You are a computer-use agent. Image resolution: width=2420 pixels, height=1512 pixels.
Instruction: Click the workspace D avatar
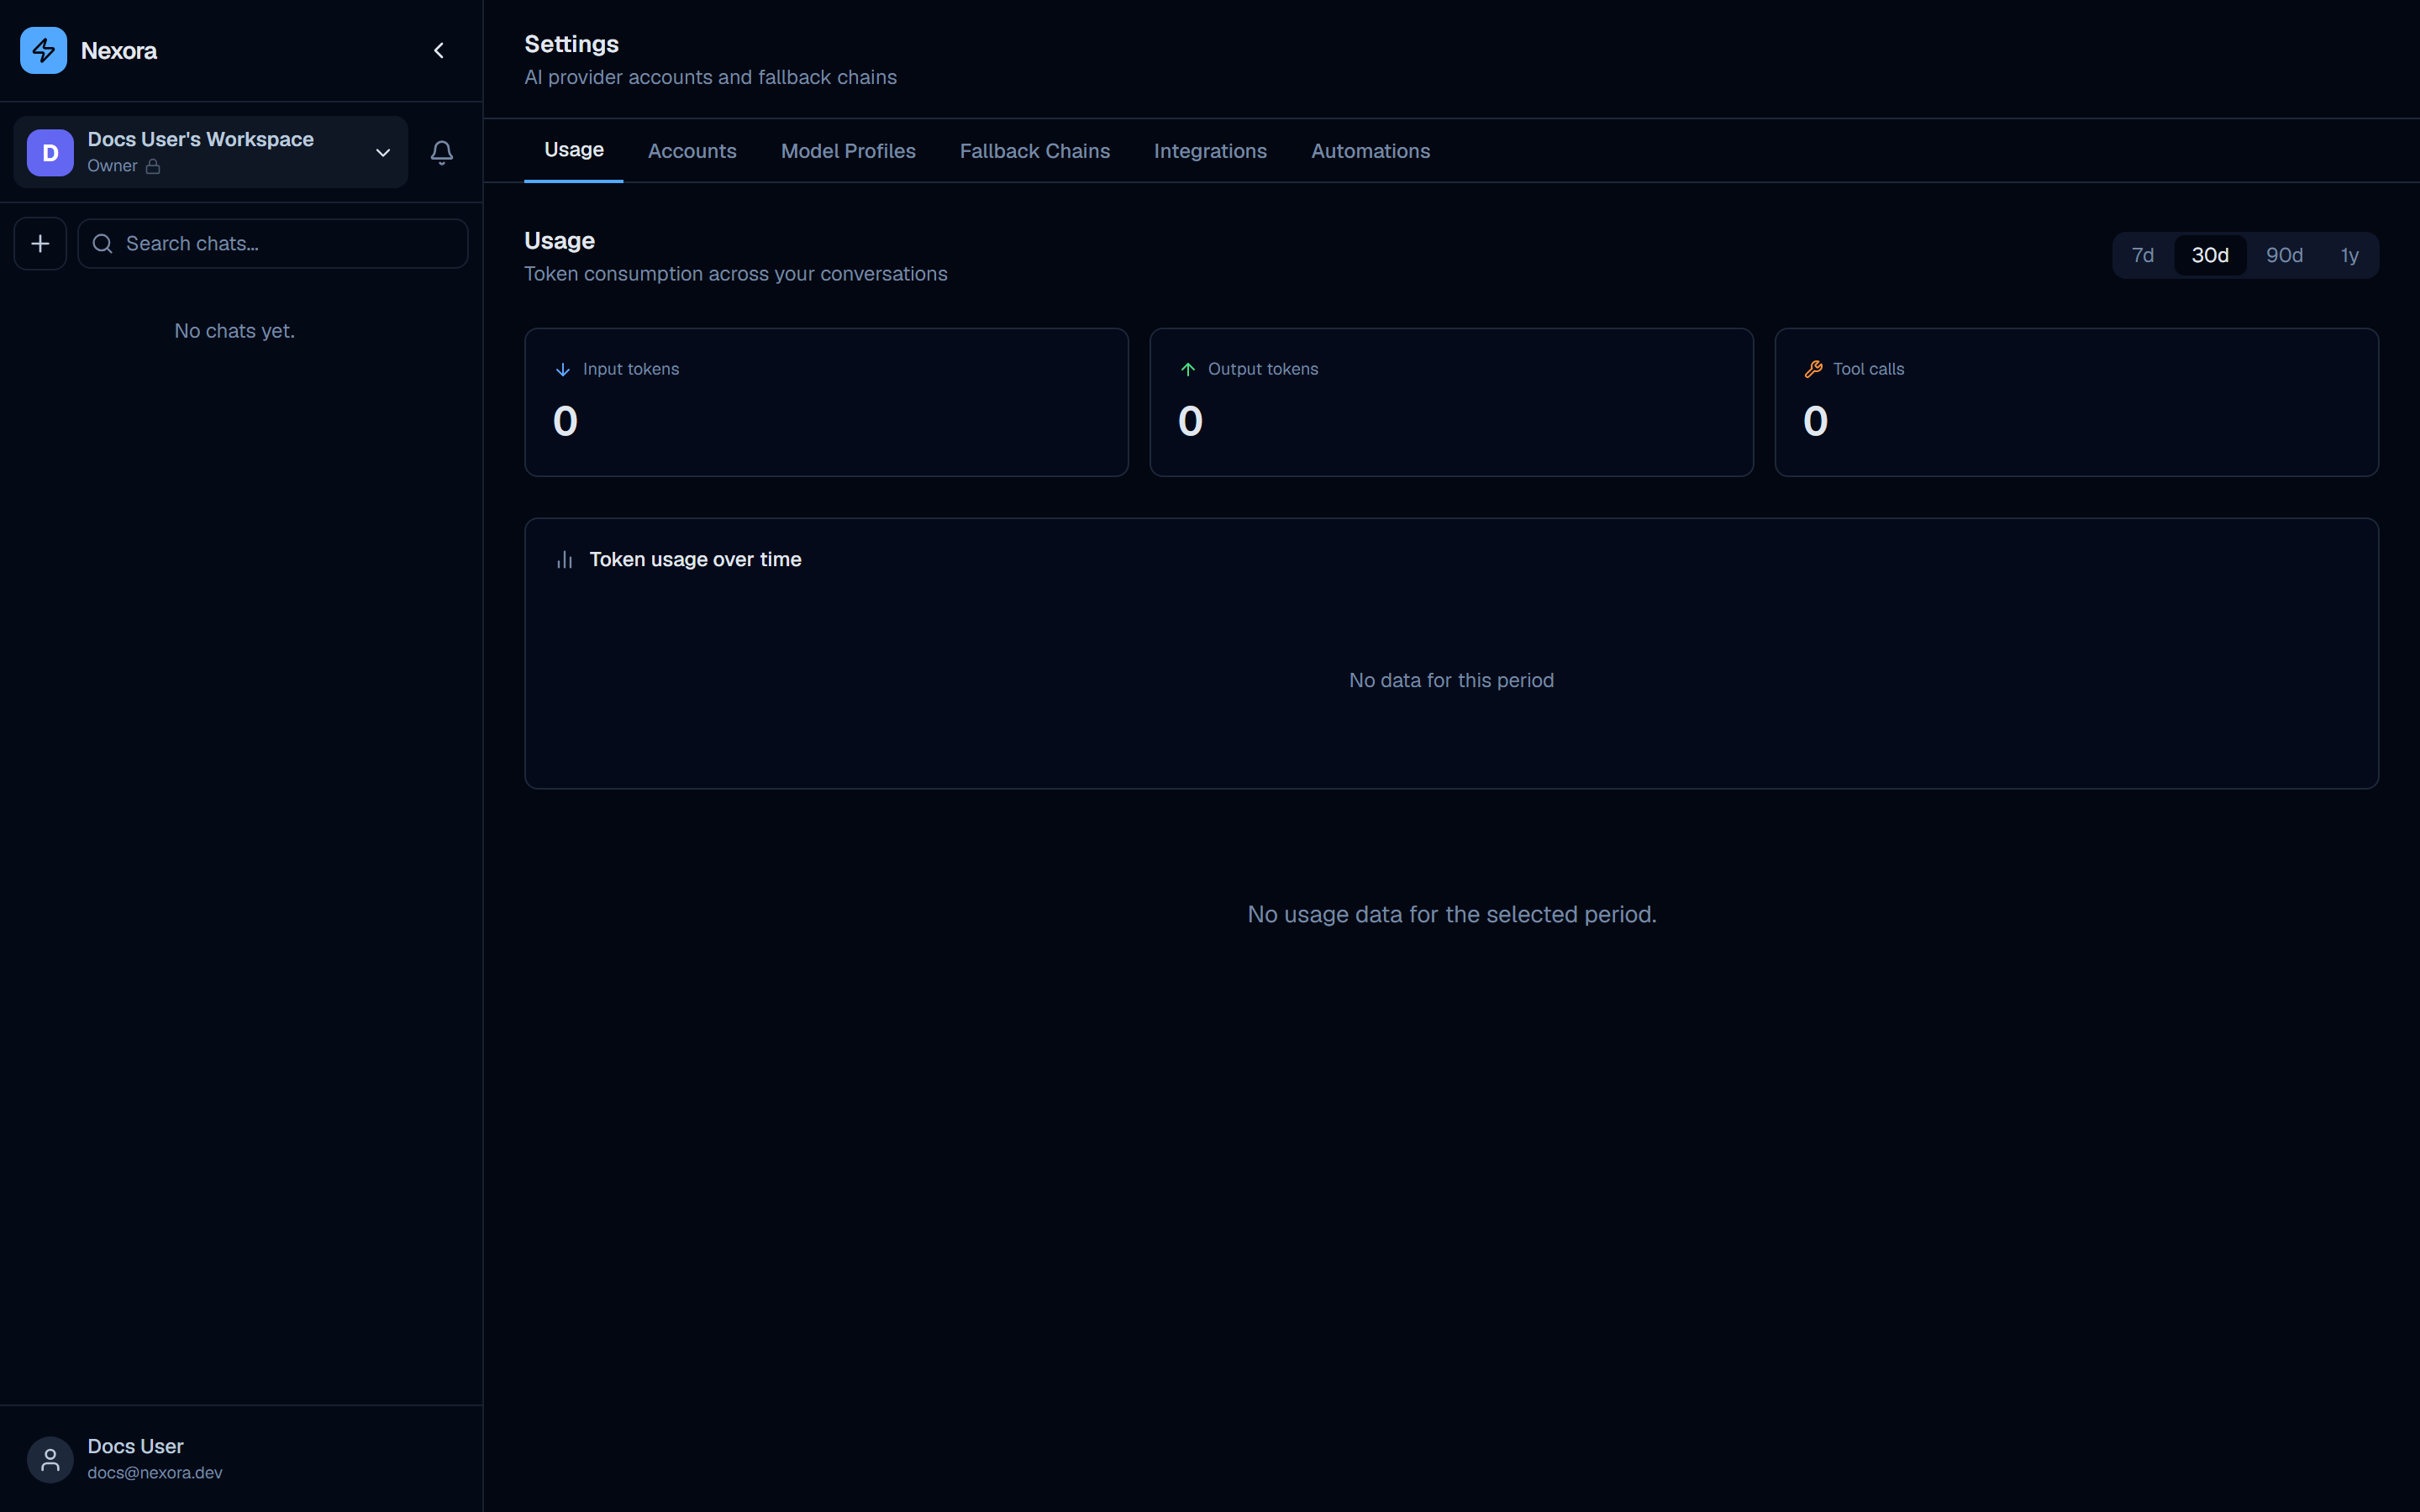50,152
